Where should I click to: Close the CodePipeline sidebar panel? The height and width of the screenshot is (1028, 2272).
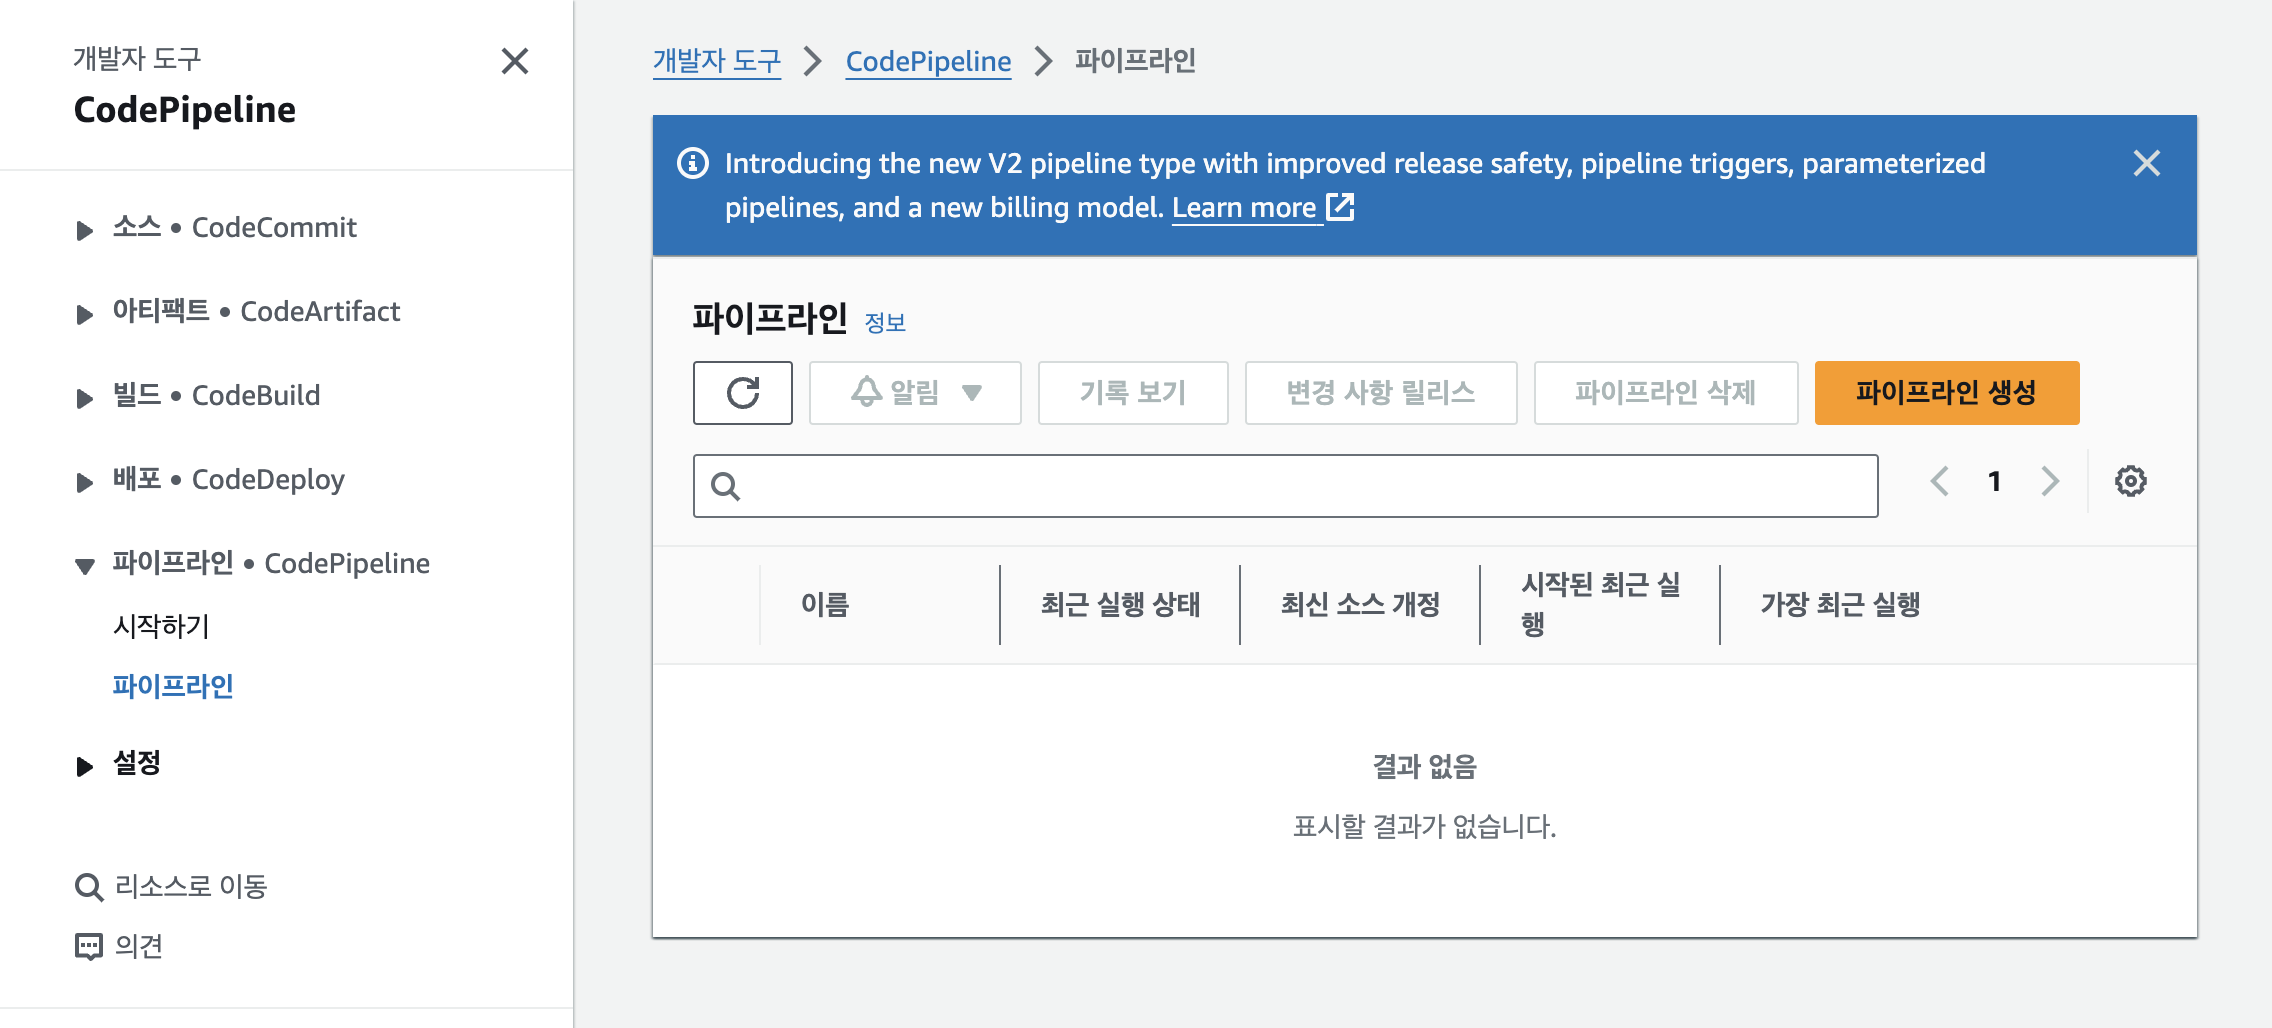515,61
